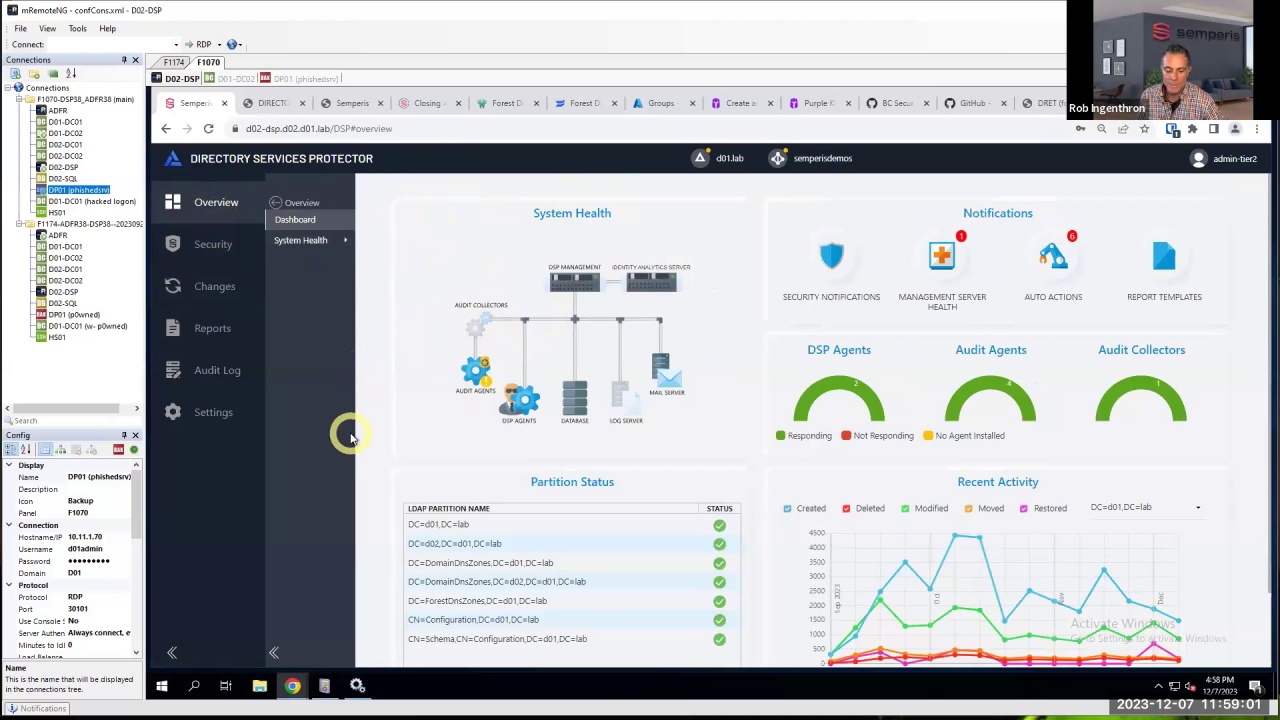Open File Explorer from the taskbar

(259, 686)
